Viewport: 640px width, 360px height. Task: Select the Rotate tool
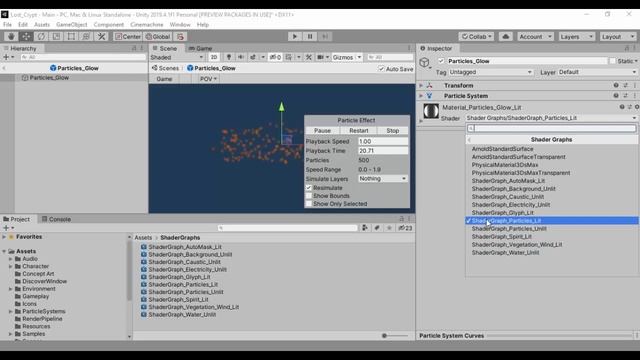pyautogui.click(x=41, y=36)
